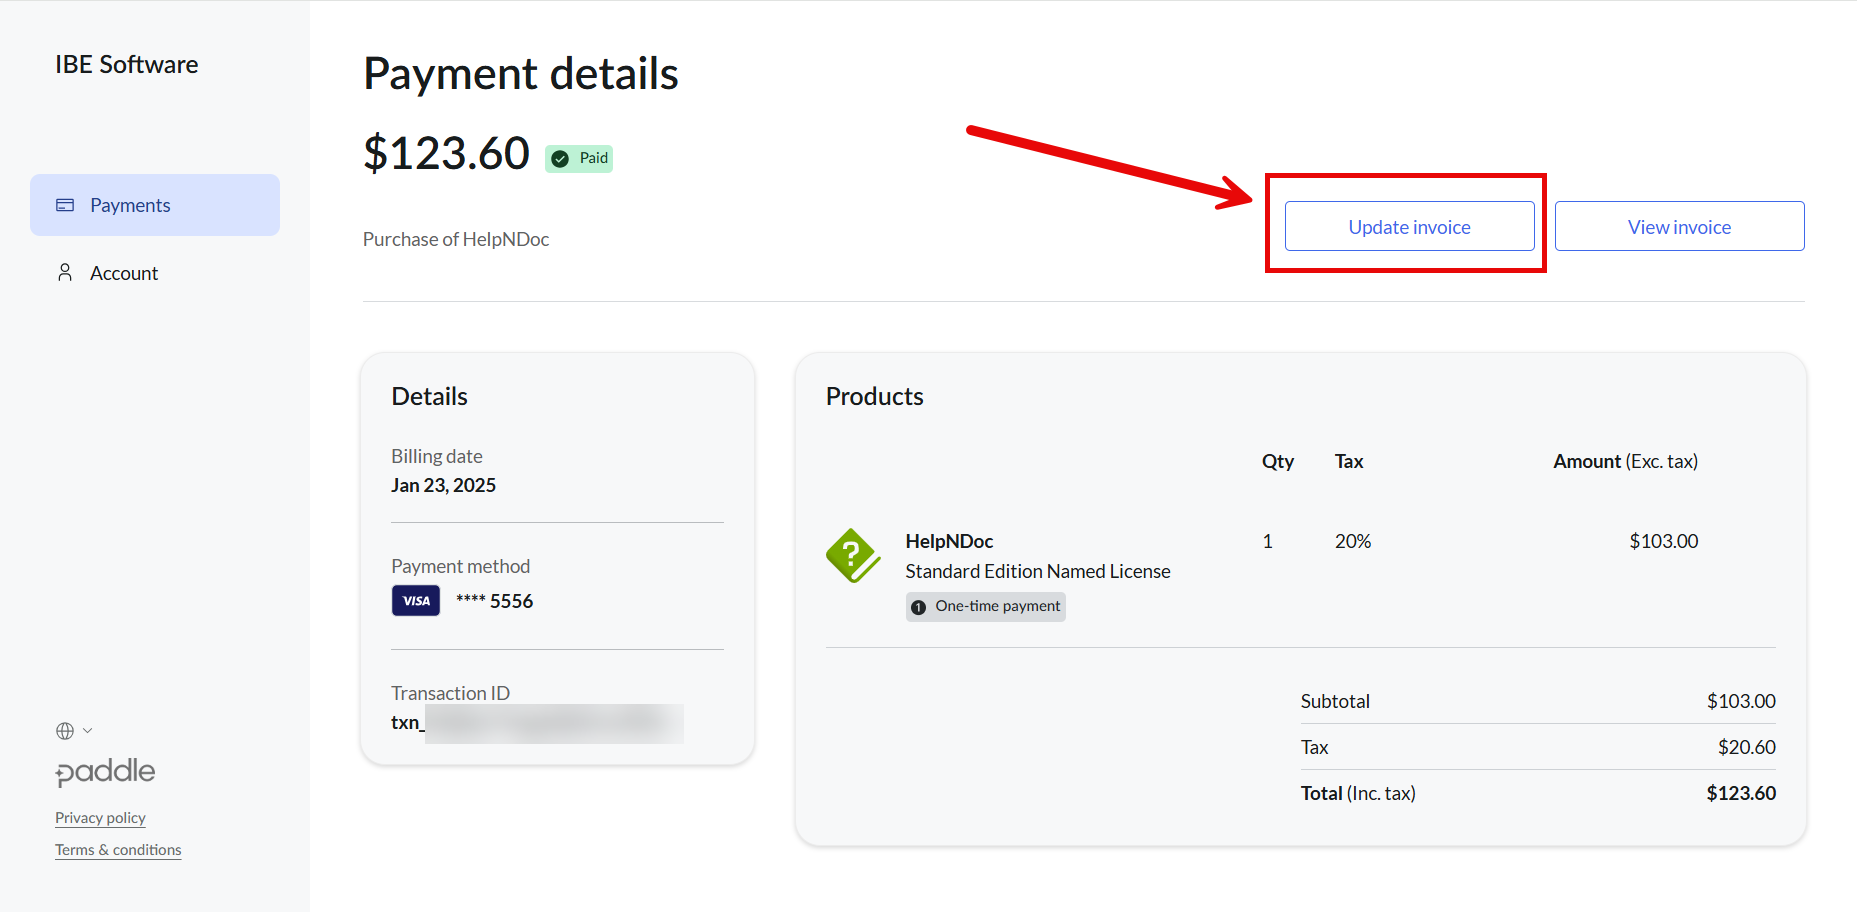Click the card number **** 5556

click(x=494, y=601)
